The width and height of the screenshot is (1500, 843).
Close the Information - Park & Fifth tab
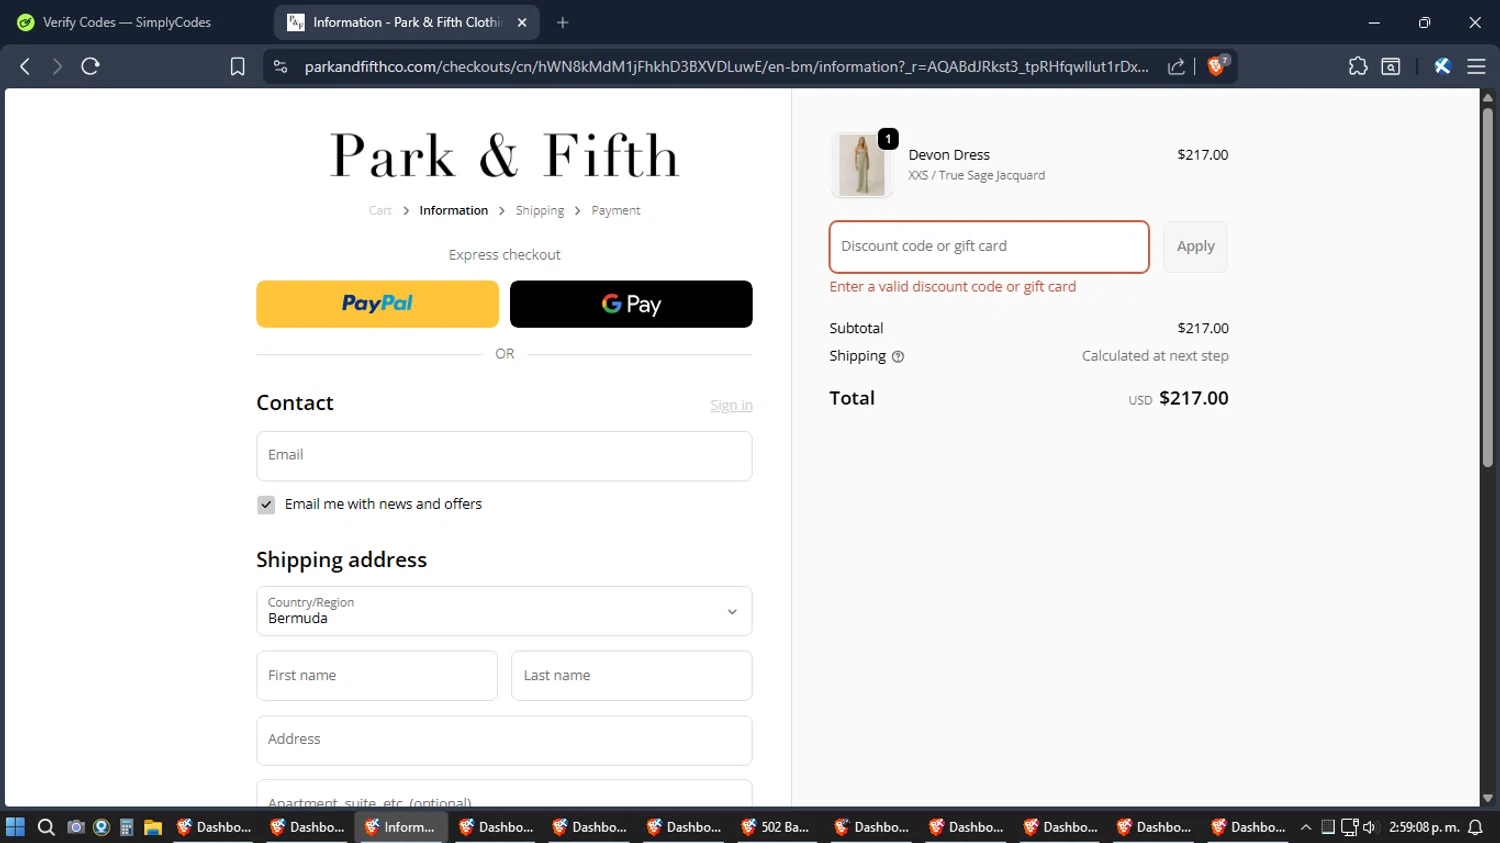(x=522, y=22)
